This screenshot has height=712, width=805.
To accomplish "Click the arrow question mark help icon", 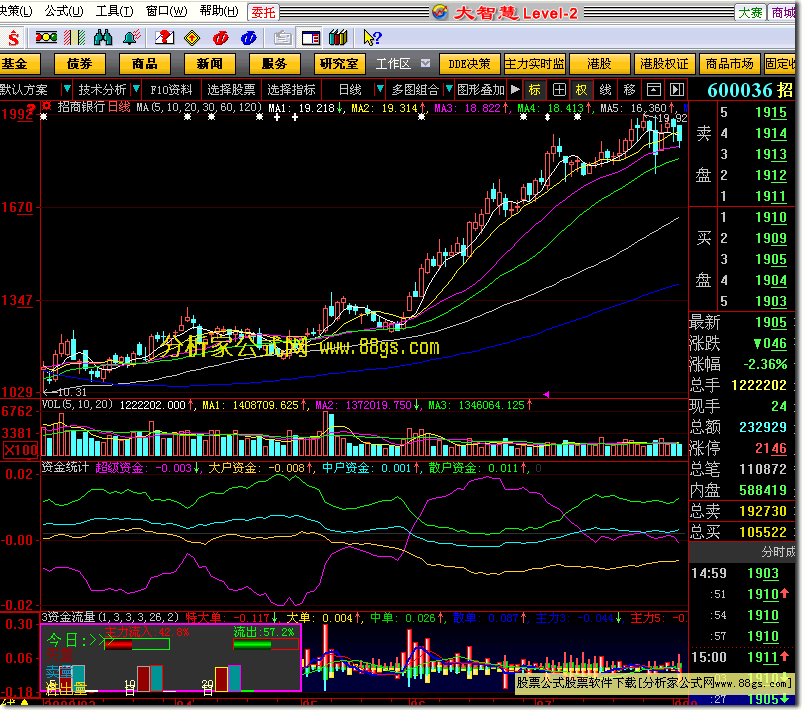I will pyautogui.click(x=372, y=37).
